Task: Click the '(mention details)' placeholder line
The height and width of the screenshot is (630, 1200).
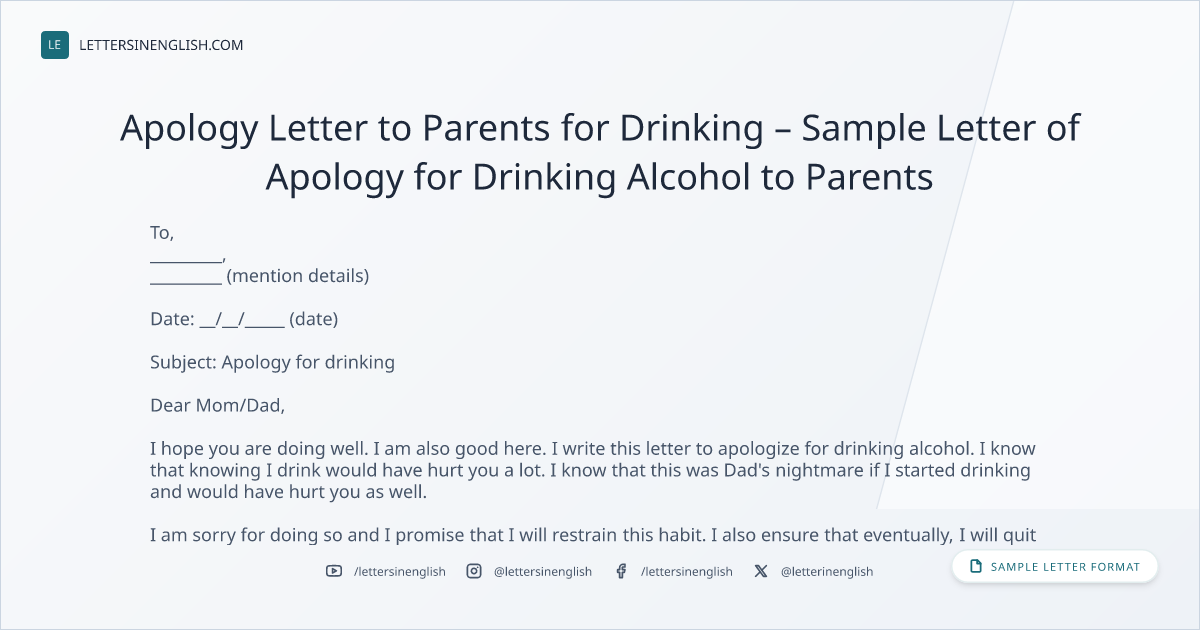Action: [260, 276]
